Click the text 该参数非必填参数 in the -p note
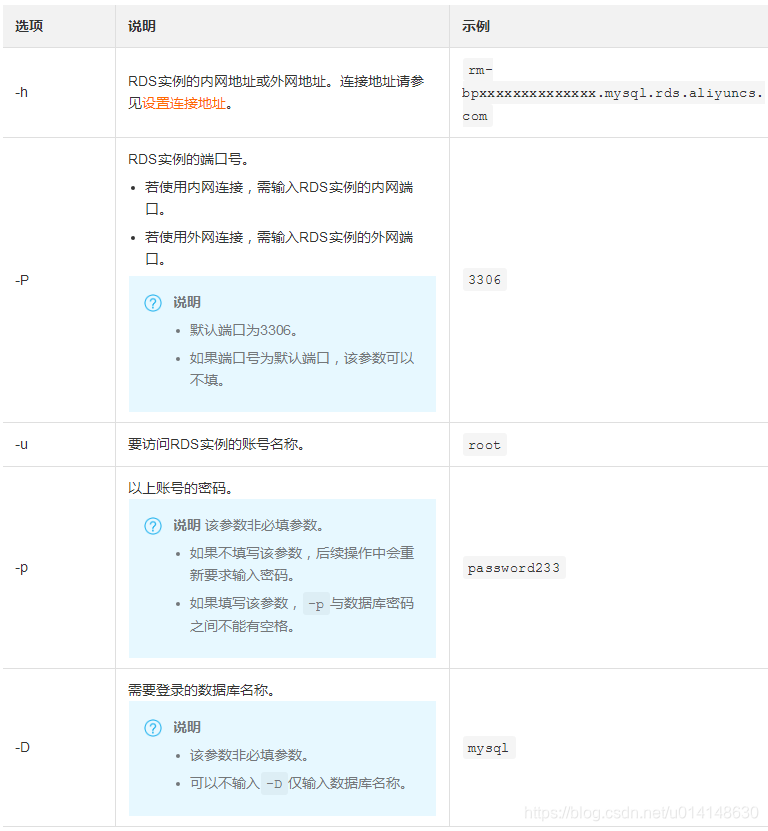The height and width of the screenshot is (831, 768). pos(264,525)
